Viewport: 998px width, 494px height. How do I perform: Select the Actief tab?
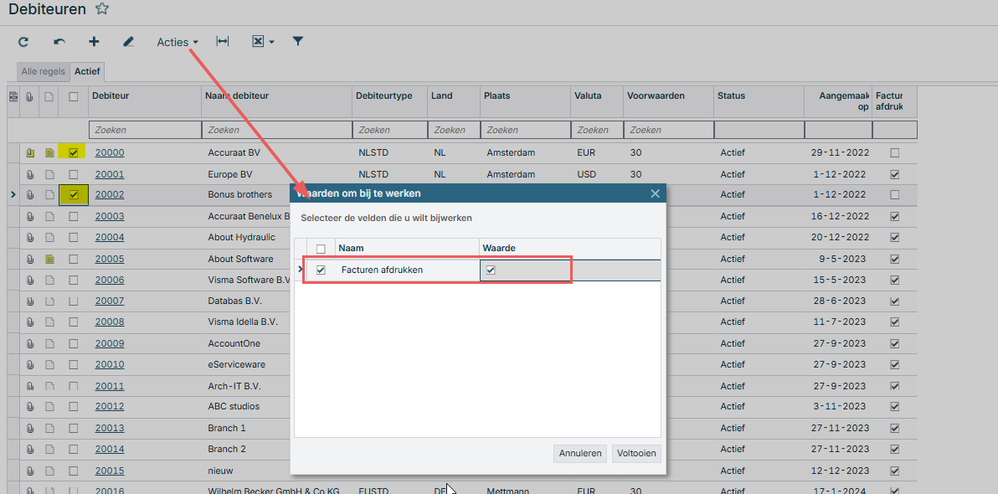pyautogui.click(x=87, y=71)
